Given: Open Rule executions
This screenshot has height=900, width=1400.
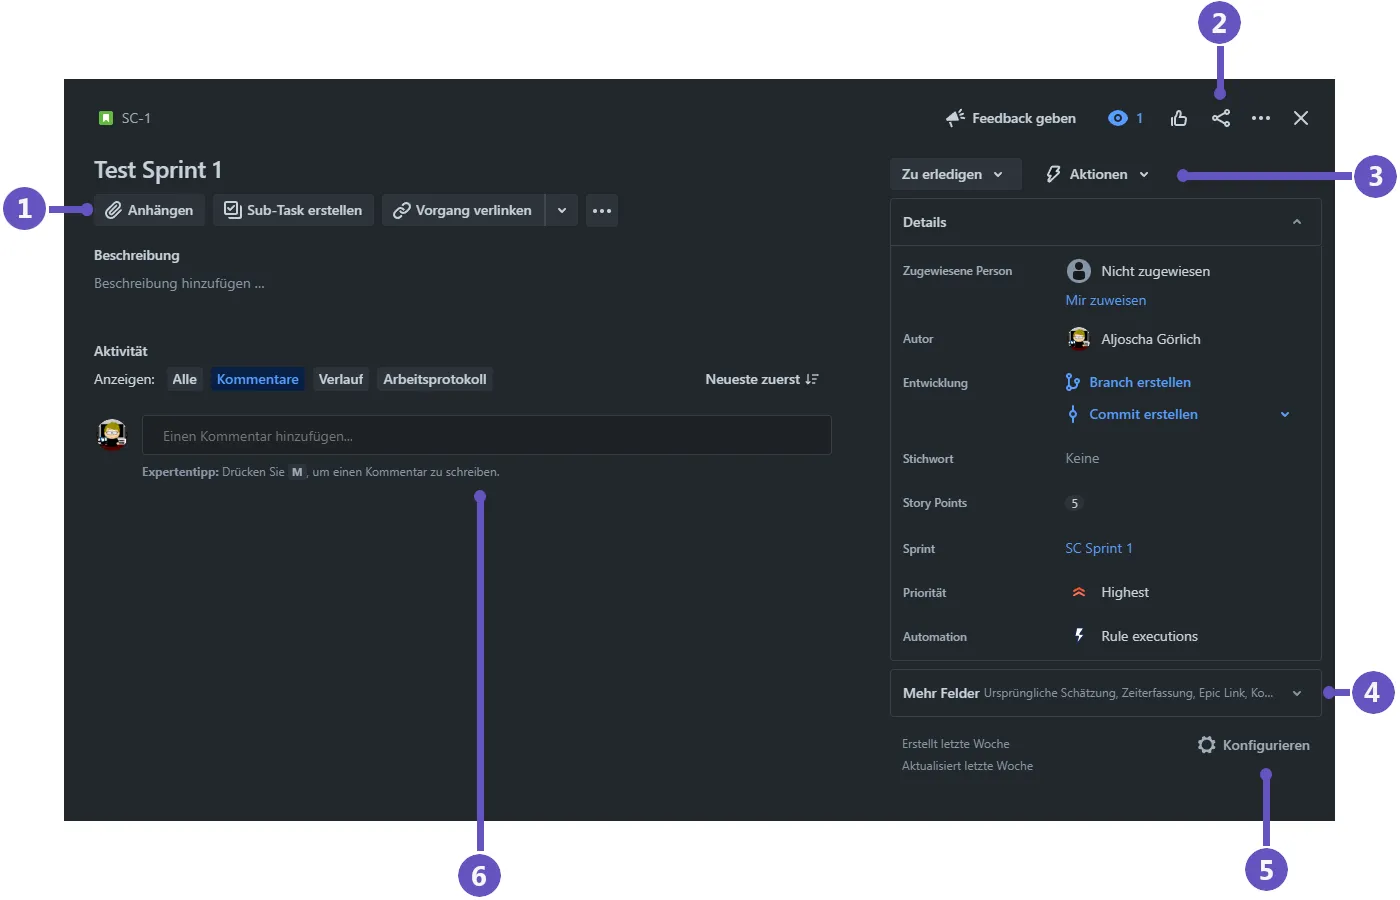Looking at the screenshot, I should pos(1149,636).
